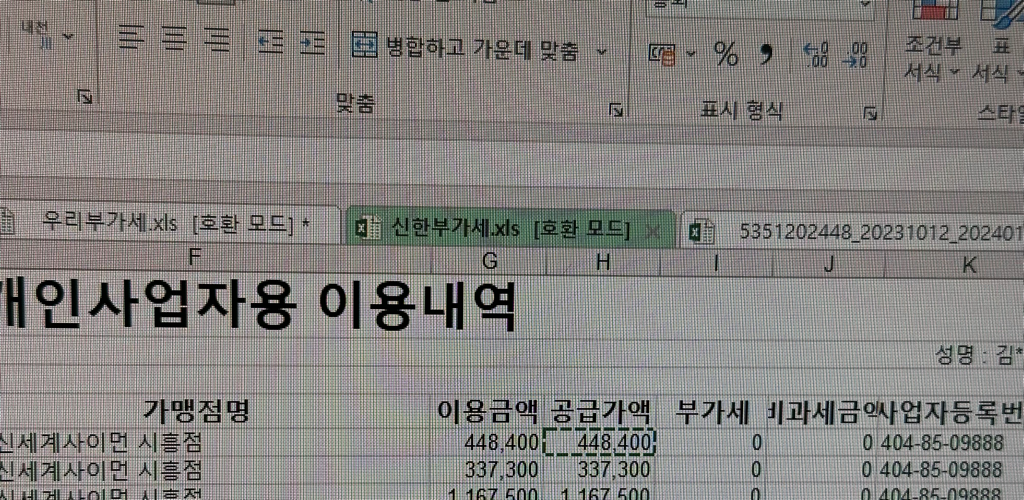Open the accounting format dropdown arrow
The image size is (1024, 500).
pyautogui.click(x=690, y=54)
